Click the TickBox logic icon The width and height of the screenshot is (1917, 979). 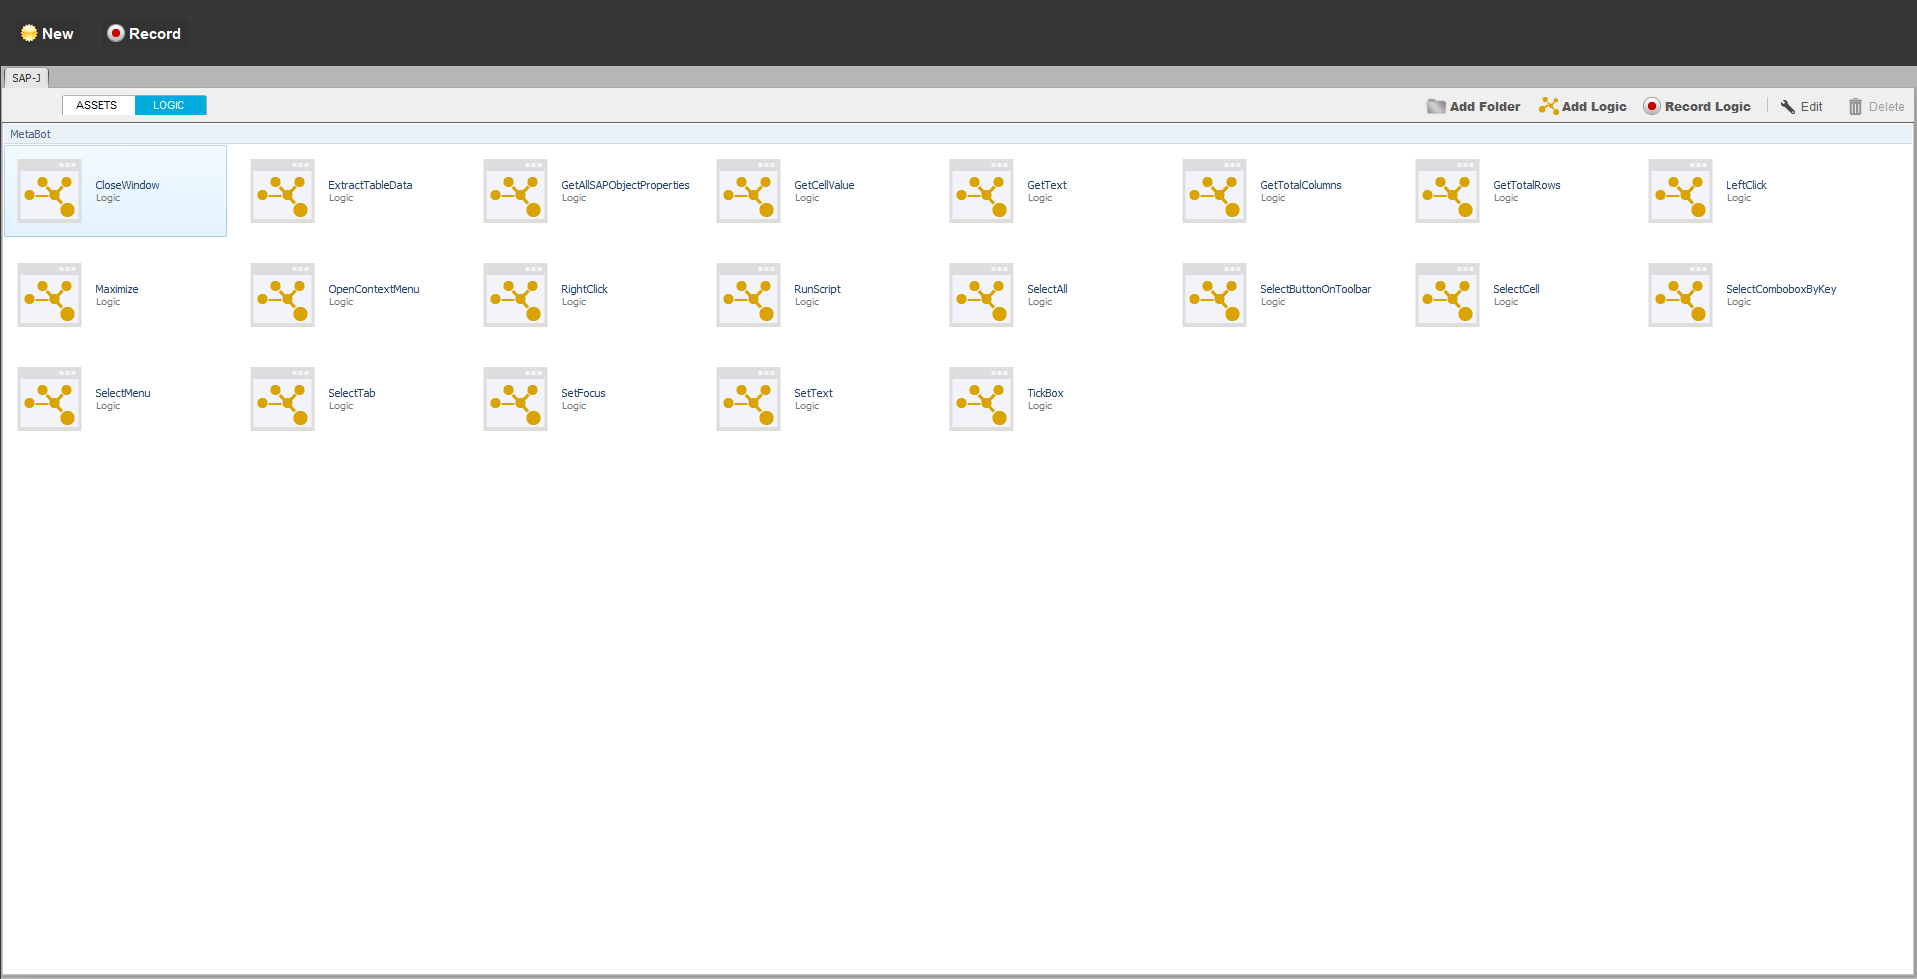(981, 399)
